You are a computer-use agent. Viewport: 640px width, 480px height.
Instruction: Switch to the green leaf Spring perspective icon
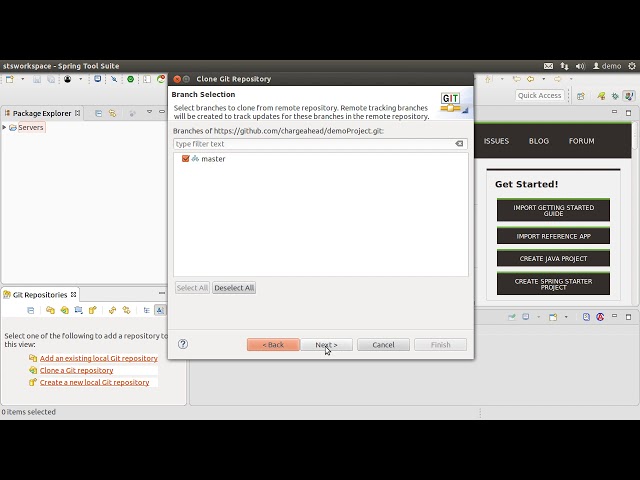click(601, 96)
